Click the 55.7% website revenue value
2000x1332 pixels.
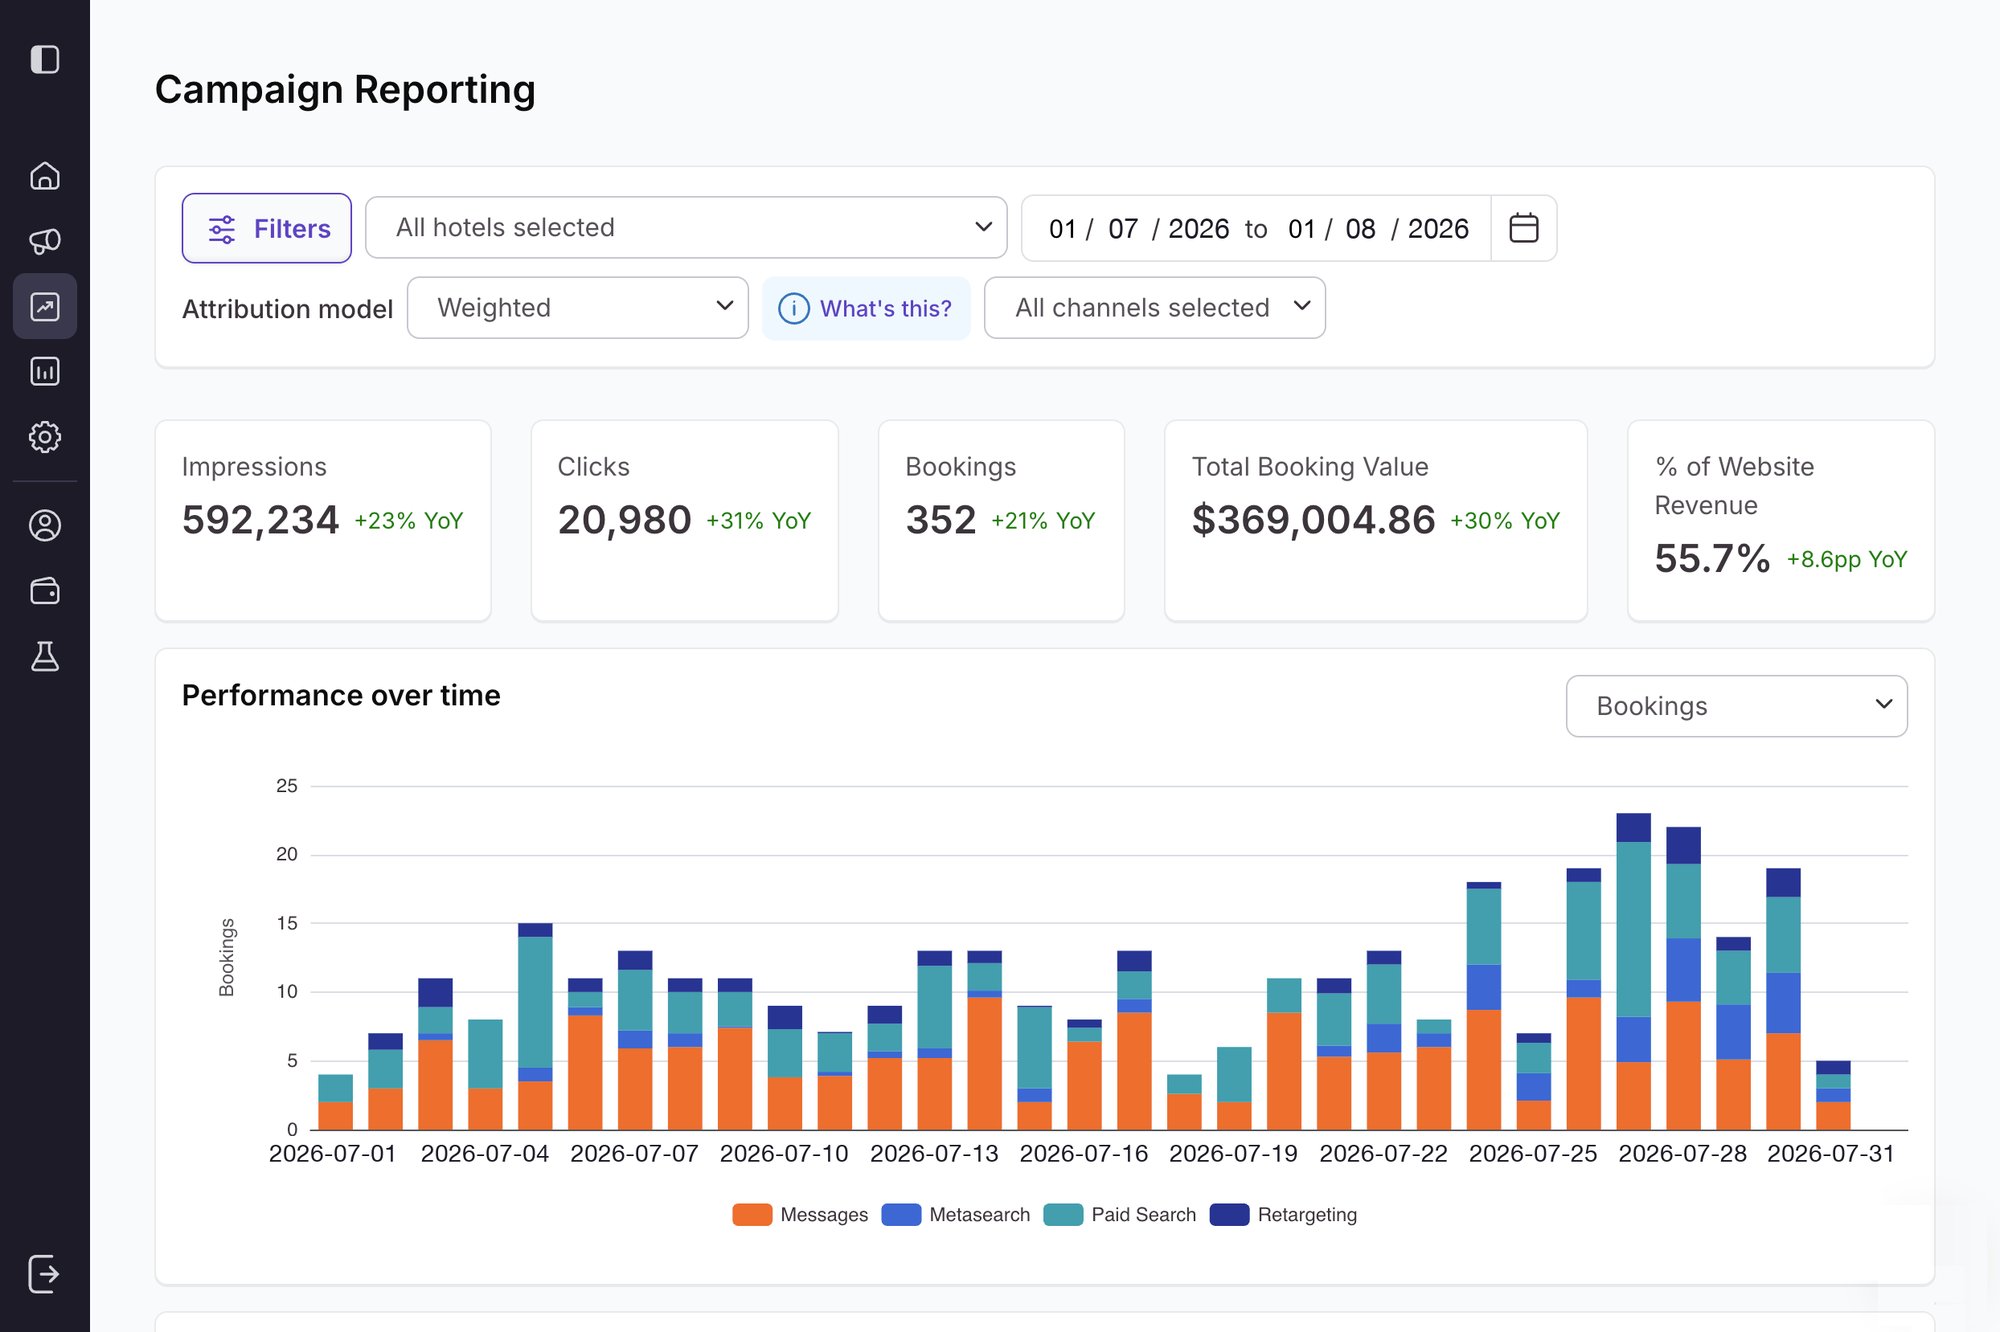click(1712, 559)
